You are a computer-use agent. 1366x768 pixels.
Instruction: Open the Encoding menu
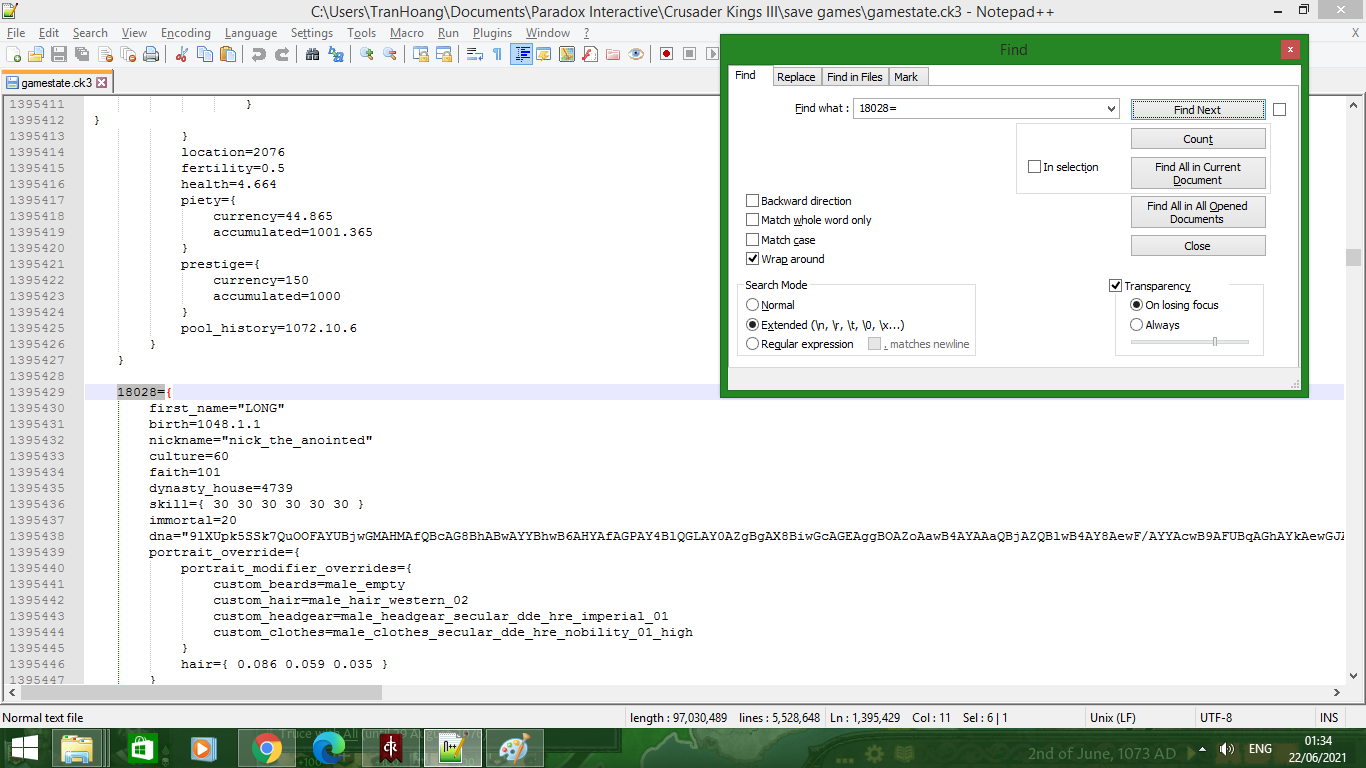click(x=186, y=33)
